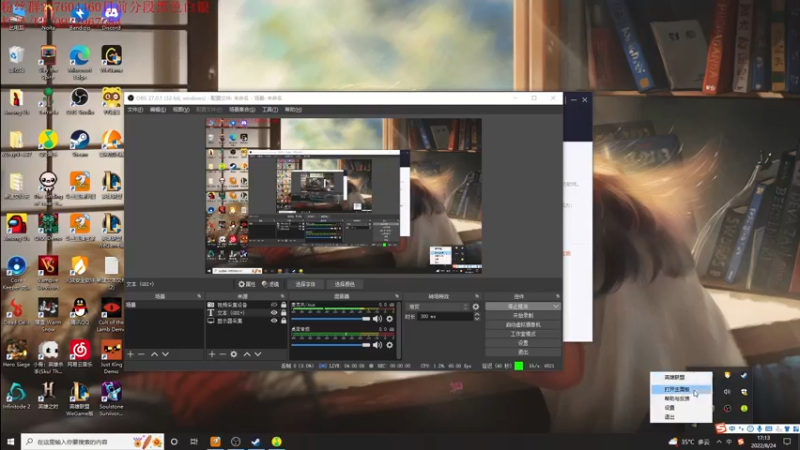Toggle visibility of 视频采集设备 source
Viewport: 800px width, 450px height.
[274, 305]
